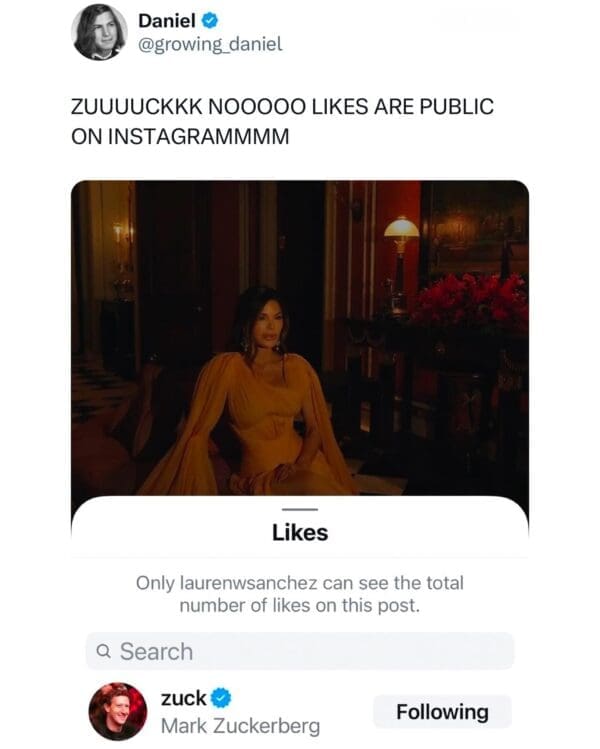Viewport: 600px width, 749px height.
Task: Select the Daniel display name
Action: [x=167, y=21]
